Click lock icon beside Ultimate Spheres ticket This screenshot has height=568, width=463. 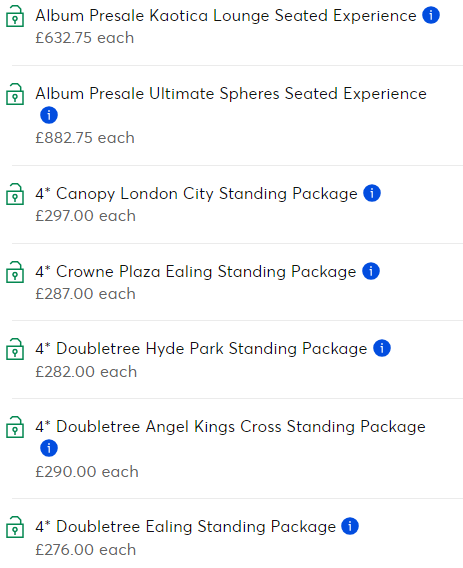pos(15,94)
